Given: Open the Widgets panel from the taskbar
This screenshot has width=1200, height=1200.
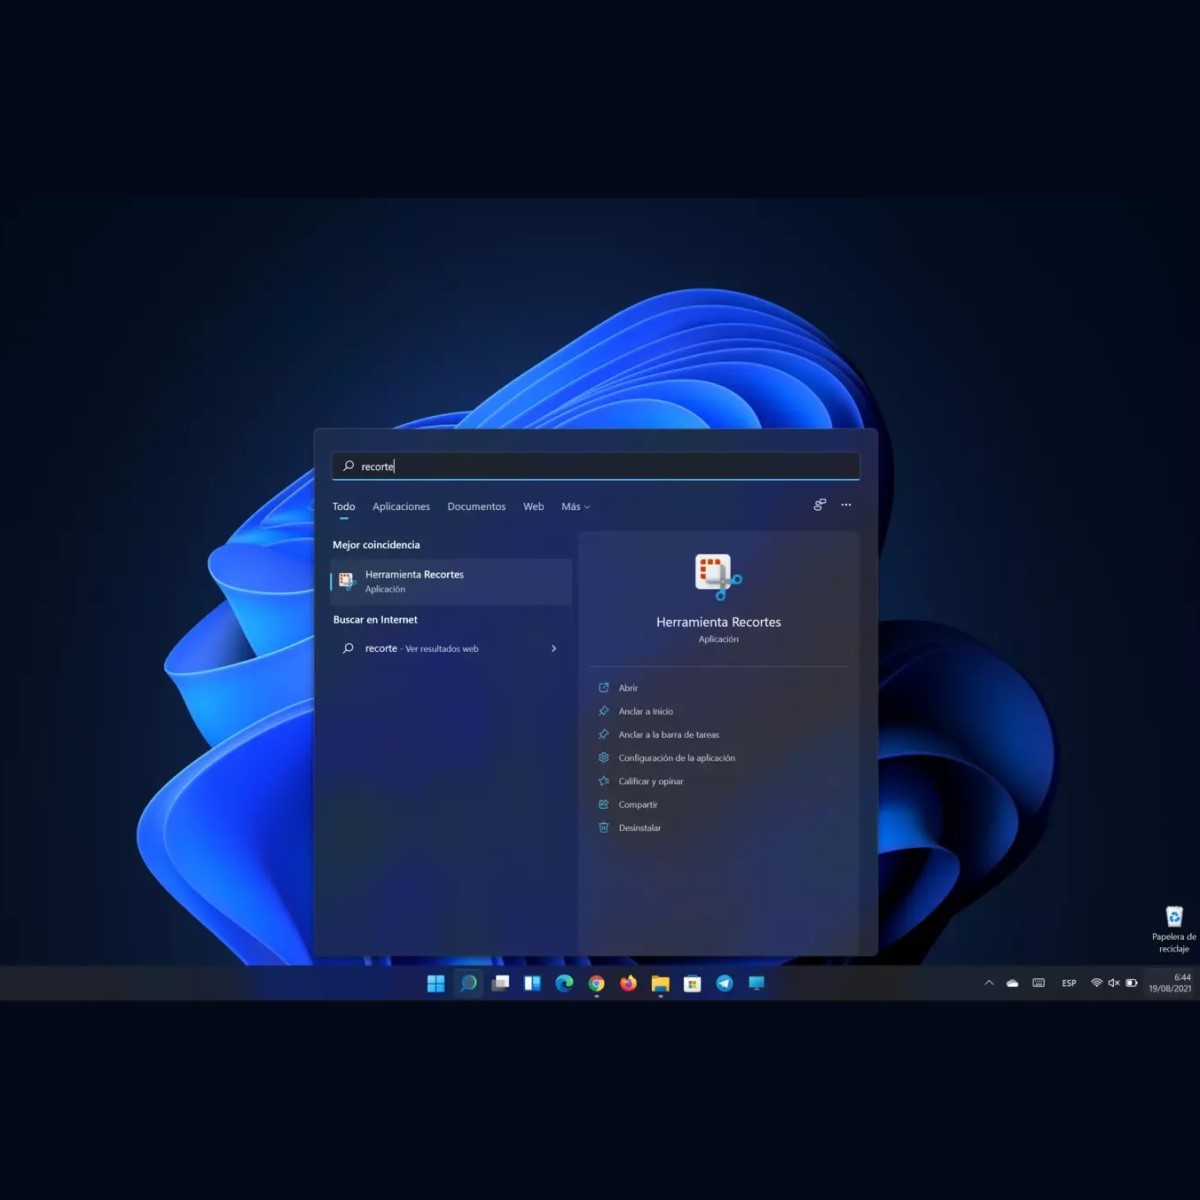Looking at the screenshot, I should pyautogui.click(x=532, y=983).
